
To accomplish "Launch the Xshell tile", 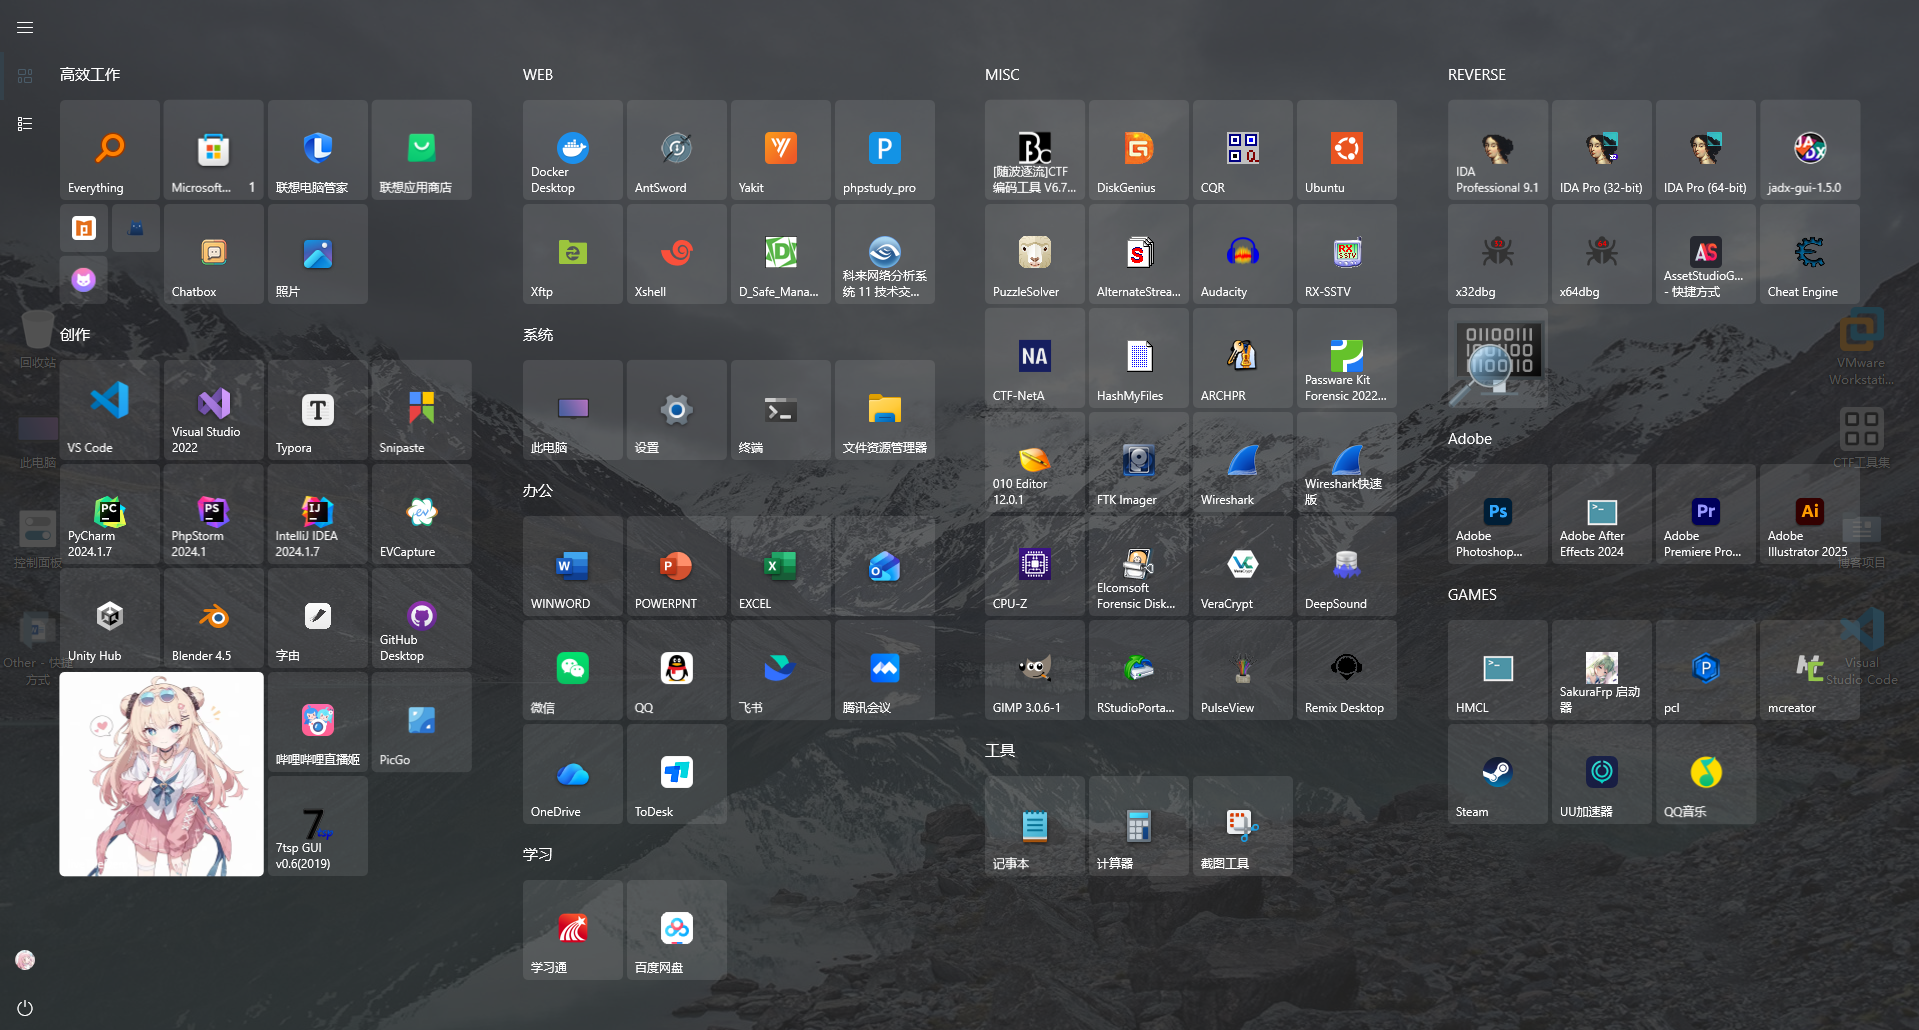I will 676,254.
